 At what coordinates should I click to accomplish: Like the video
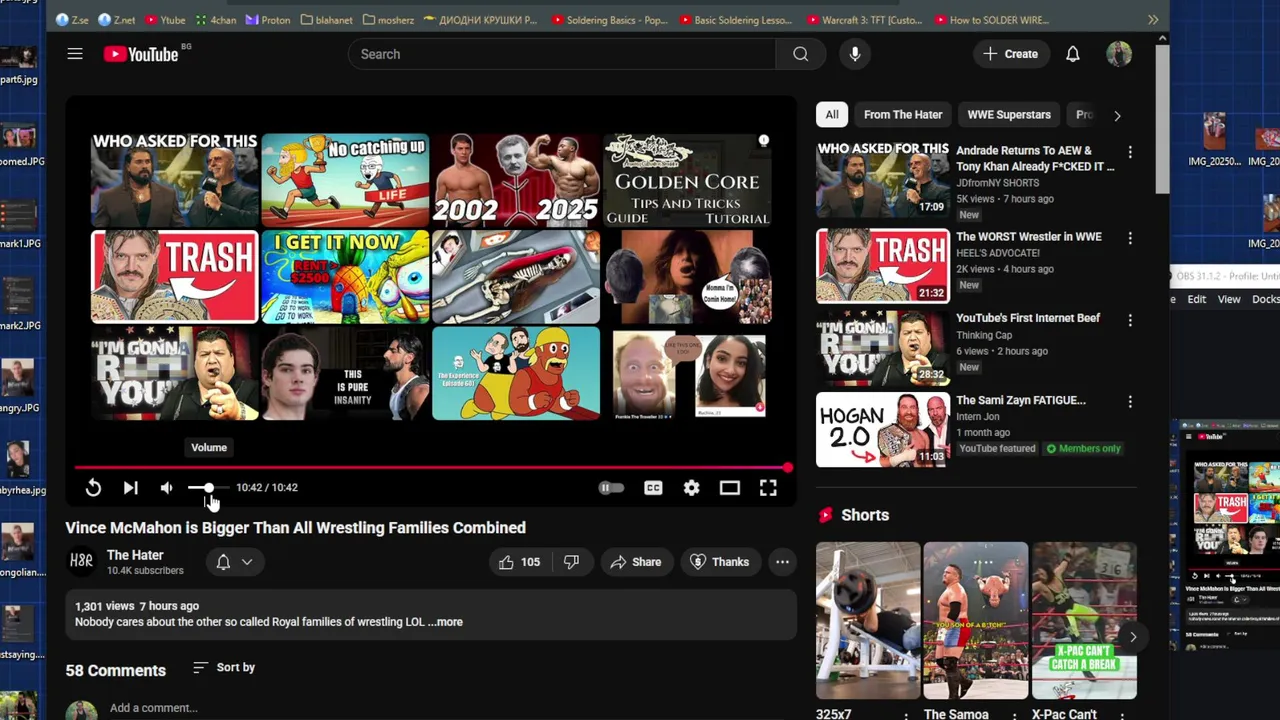[x=520, y=562]
